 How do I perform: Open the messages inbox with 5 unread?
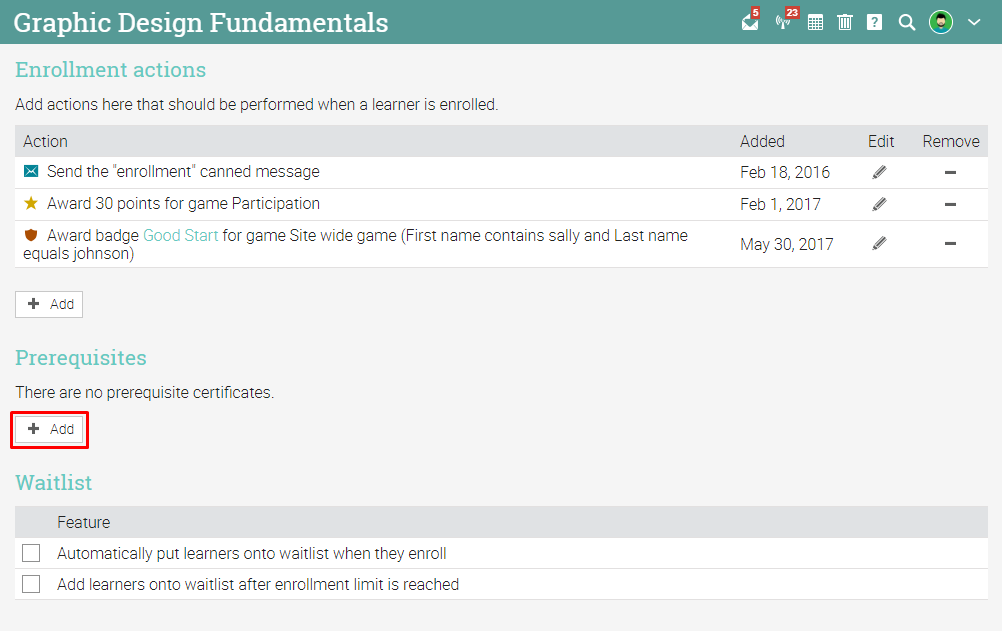pyautogui.click(x=750, y=22)
